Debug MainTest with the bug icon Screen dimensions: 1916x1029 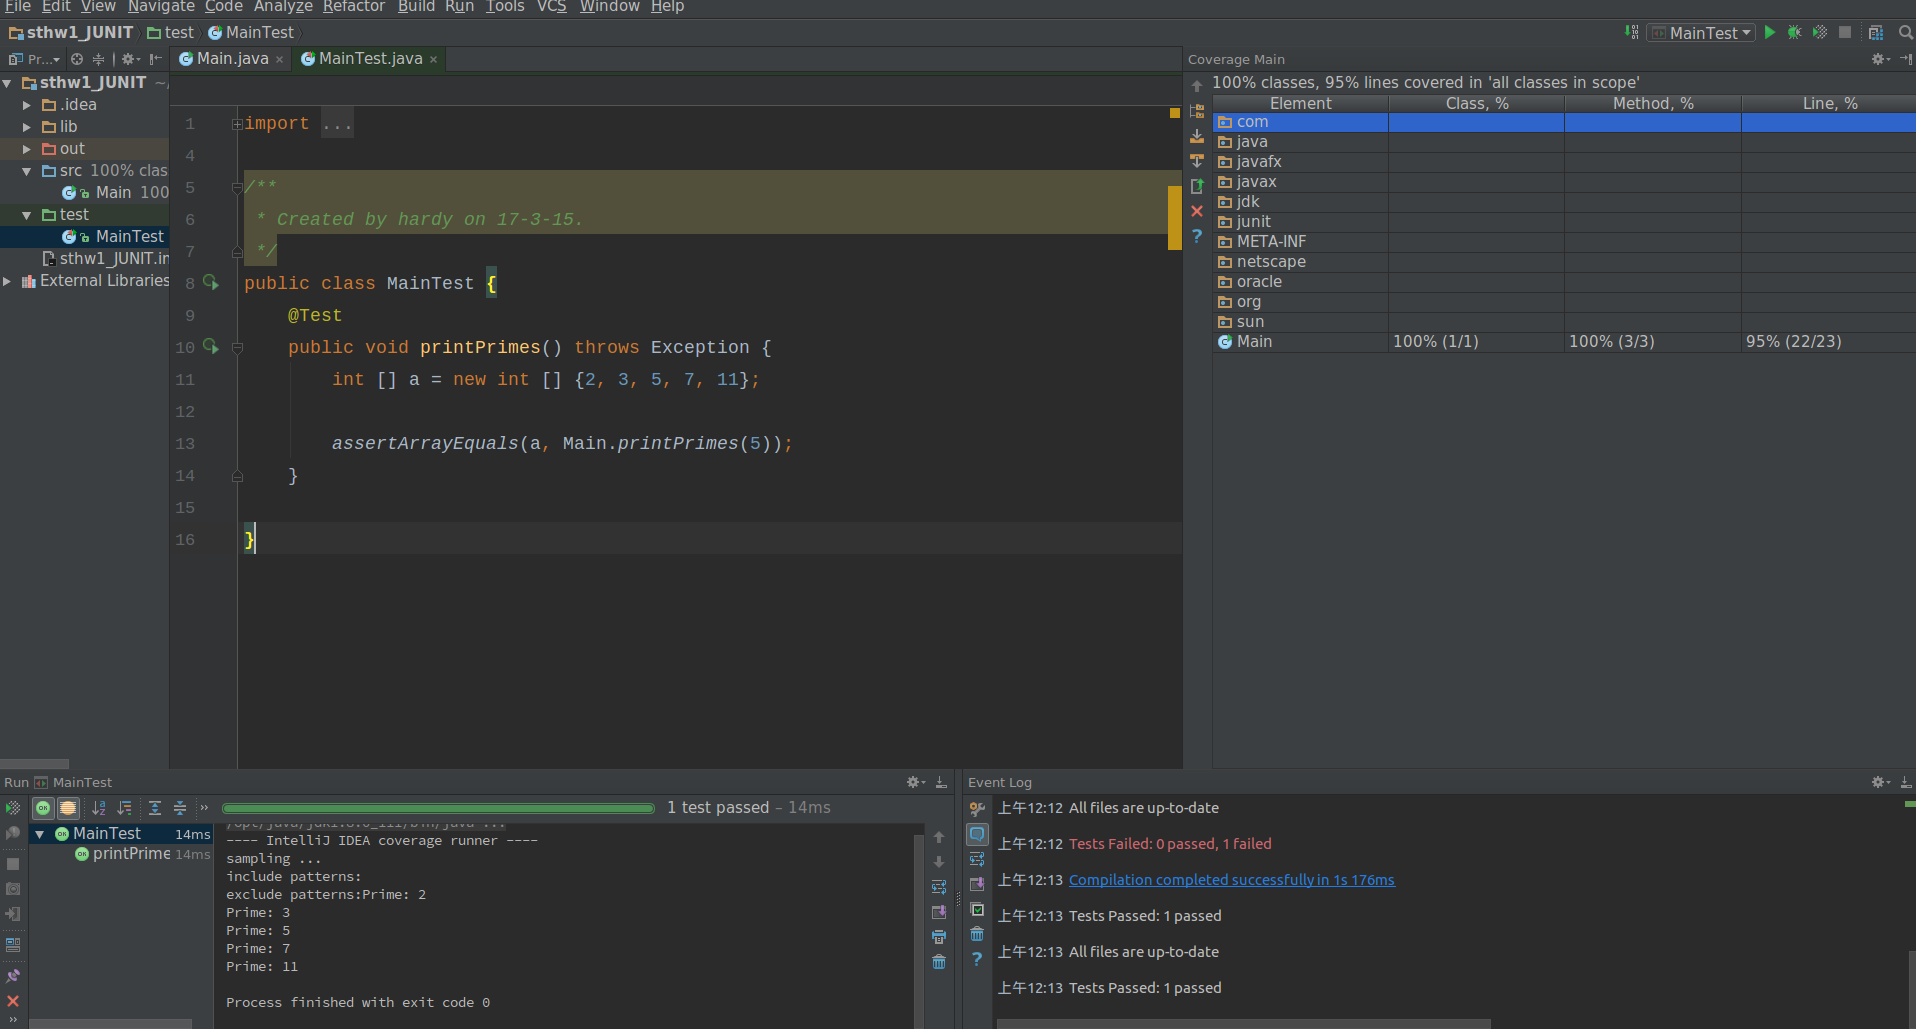(x=1795, y=33)
